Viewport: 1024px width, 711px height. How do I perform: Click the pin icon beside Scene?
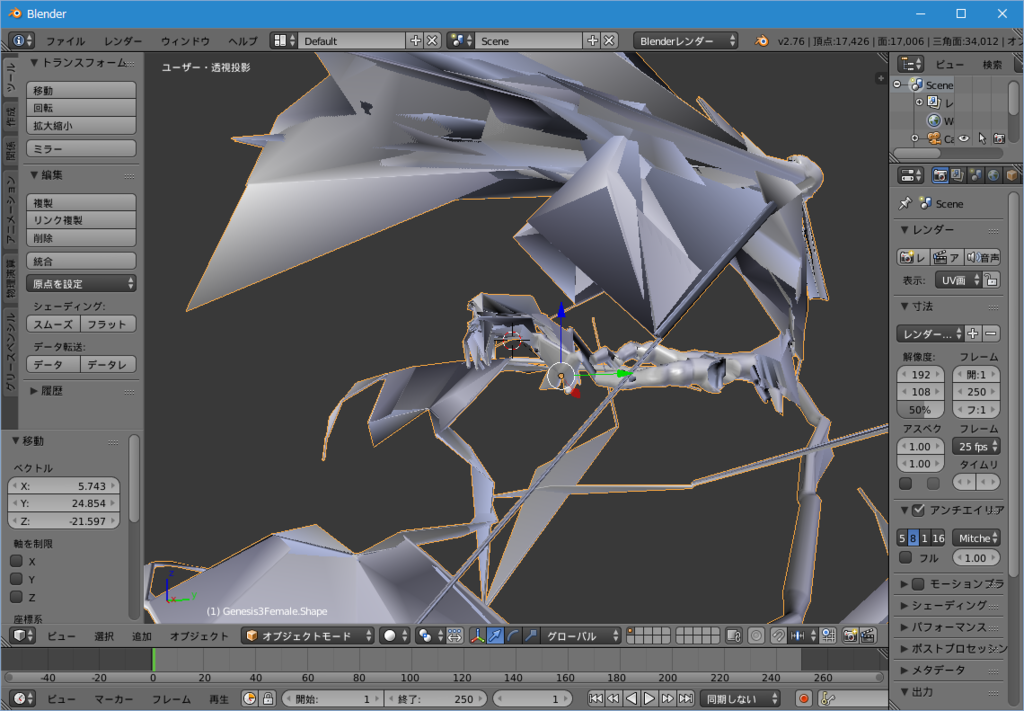click(905, 203)
